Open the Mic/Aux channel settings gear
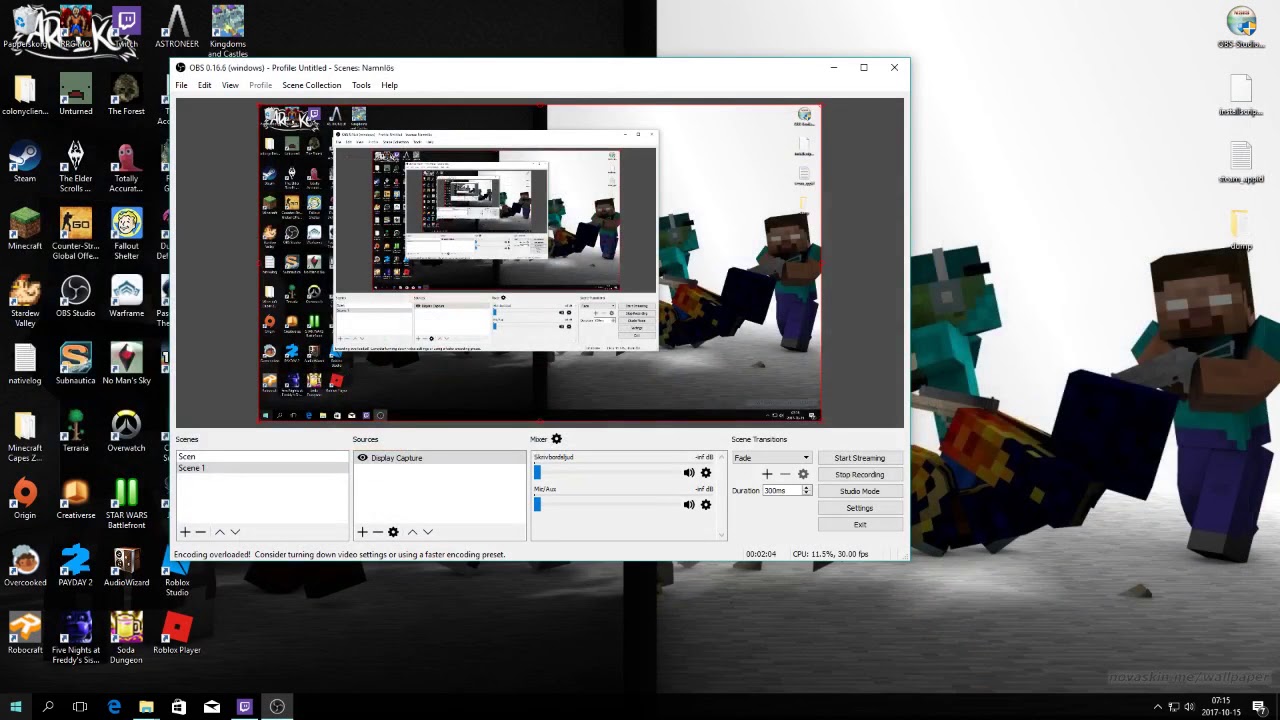 click(706, 505)
